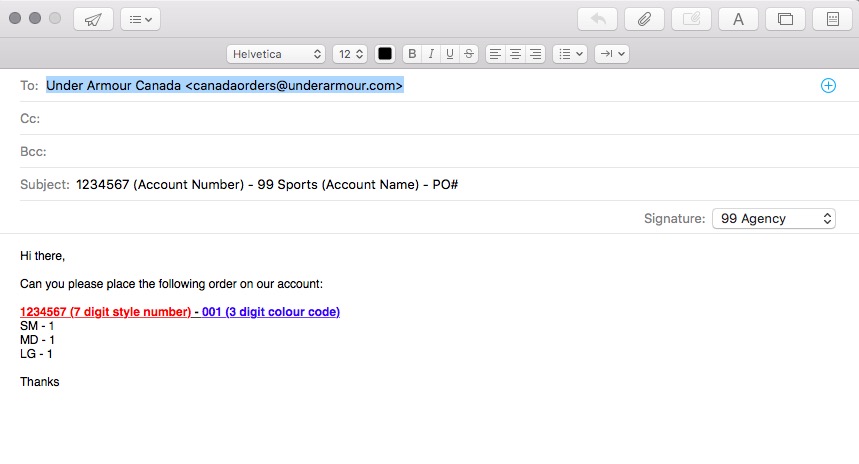Add contact with blue plus icon

point(828,85)
